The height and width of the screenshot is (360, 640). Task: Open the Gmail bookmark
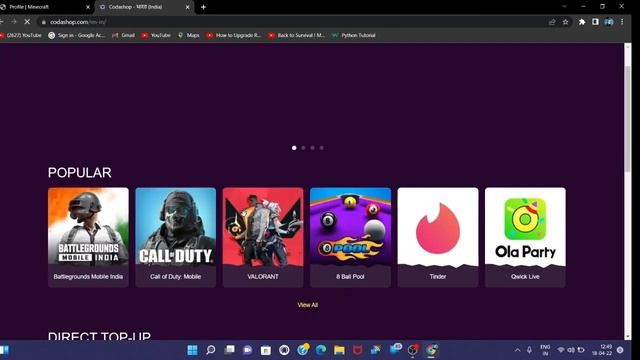click(x=123, y=36)
